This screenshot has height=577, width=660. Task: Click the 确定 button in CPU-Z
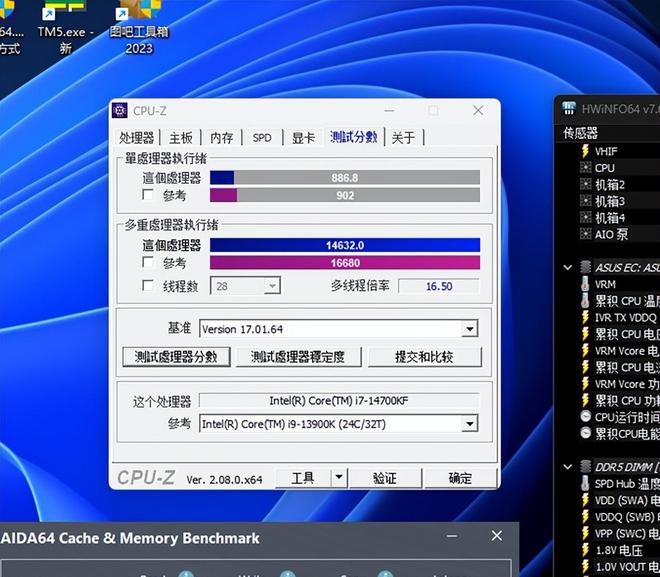(460, 478)
